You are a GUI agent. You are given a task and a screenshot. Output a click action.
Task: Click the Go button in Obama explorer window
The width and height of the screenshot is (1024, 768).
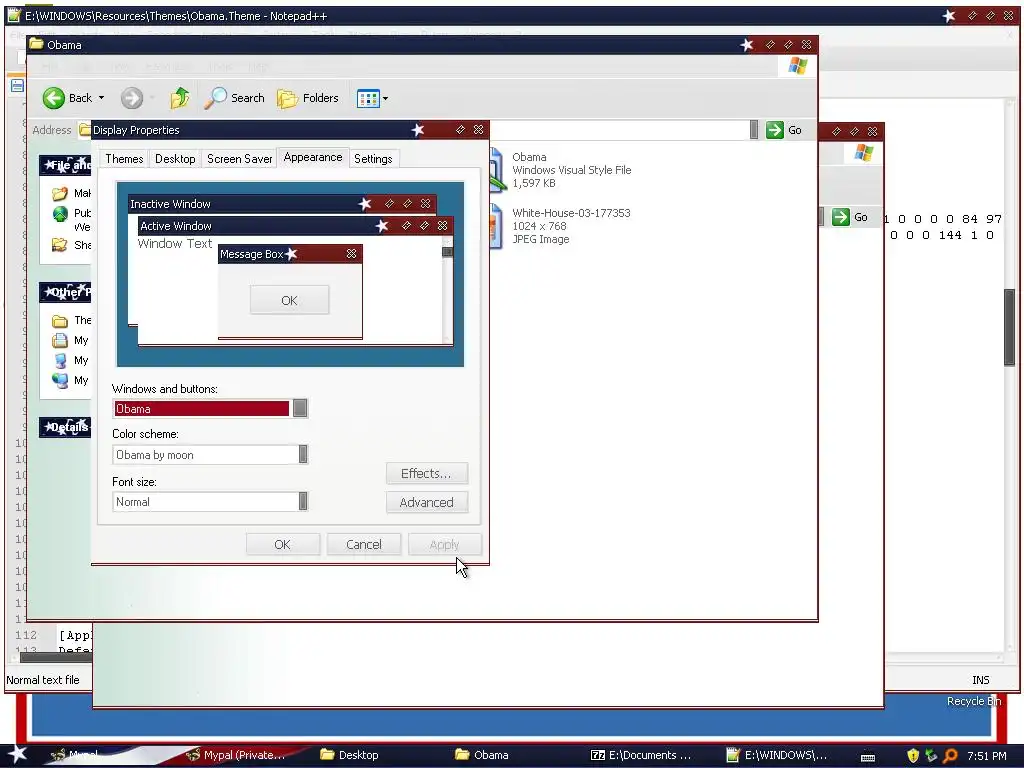click(784, 130)
